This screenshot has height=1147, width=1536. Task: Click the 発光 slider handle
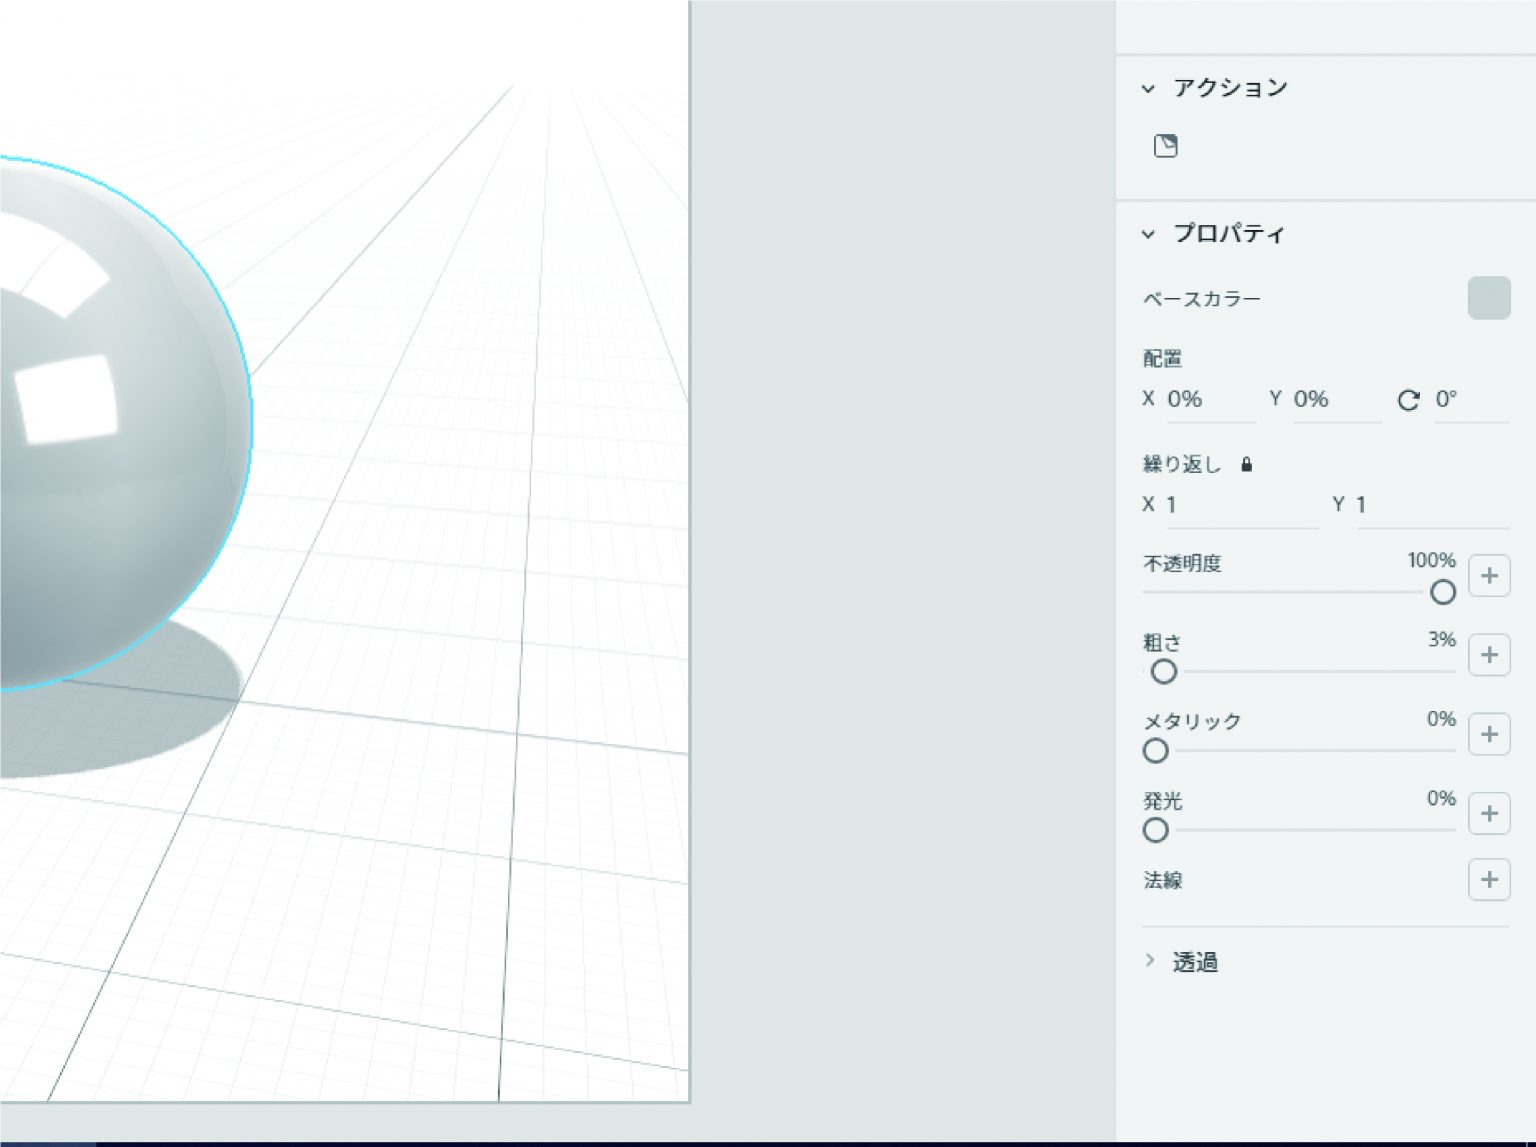click(x=1156, y=831)
